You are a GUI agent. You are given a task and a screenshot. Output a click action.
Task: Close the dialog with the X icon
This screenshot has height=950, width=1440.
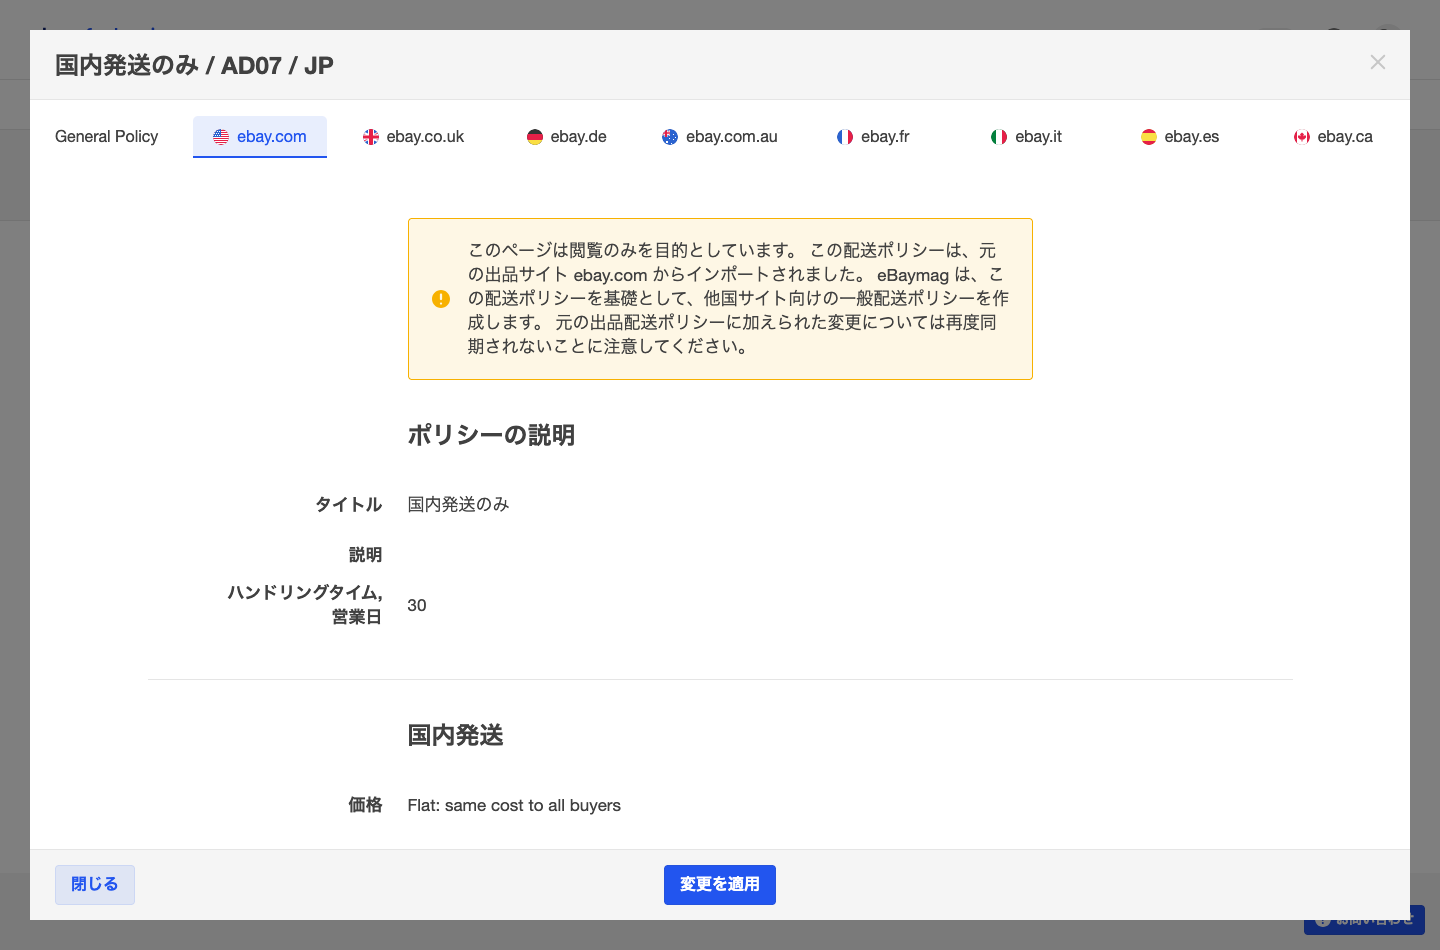(x=1378, y=62)
